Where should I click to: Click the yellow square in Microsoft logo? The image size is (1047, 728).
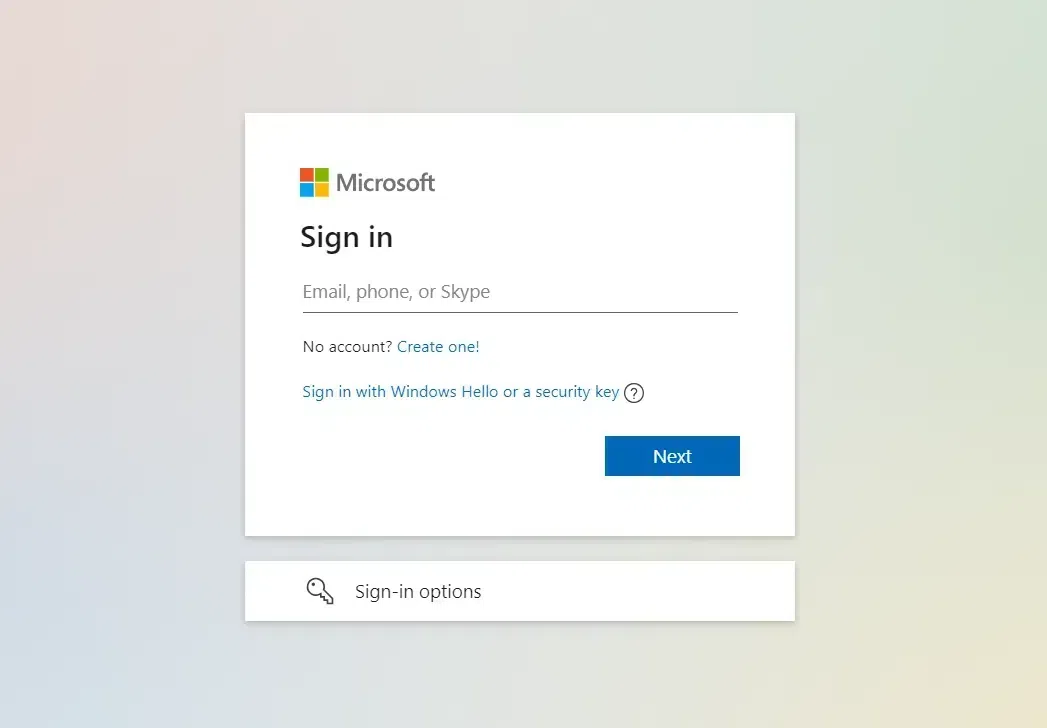pos(321,190)
